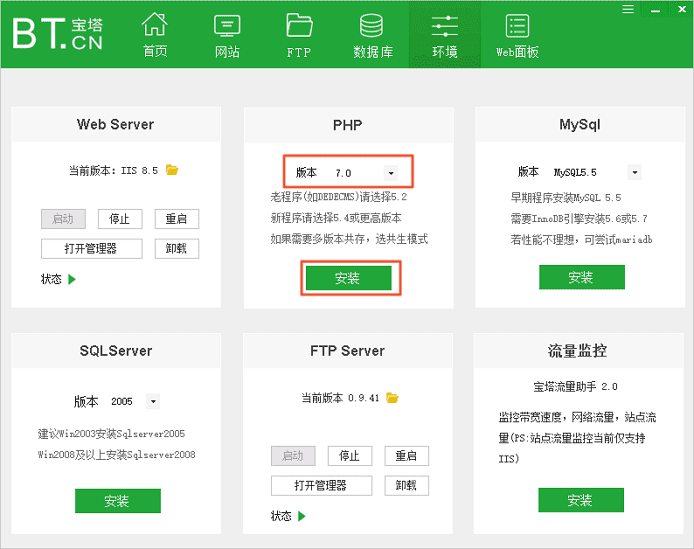Install 流量监控 traffic monitor
The image size is (694, 549).
pyautogui.click(x=581, y=500)
